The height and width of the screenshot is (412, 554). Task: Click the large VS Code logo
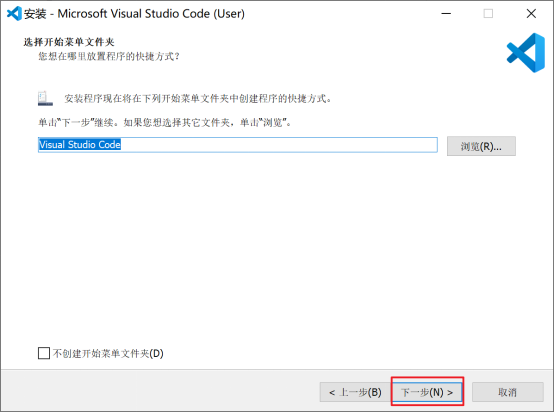[526, 53]
